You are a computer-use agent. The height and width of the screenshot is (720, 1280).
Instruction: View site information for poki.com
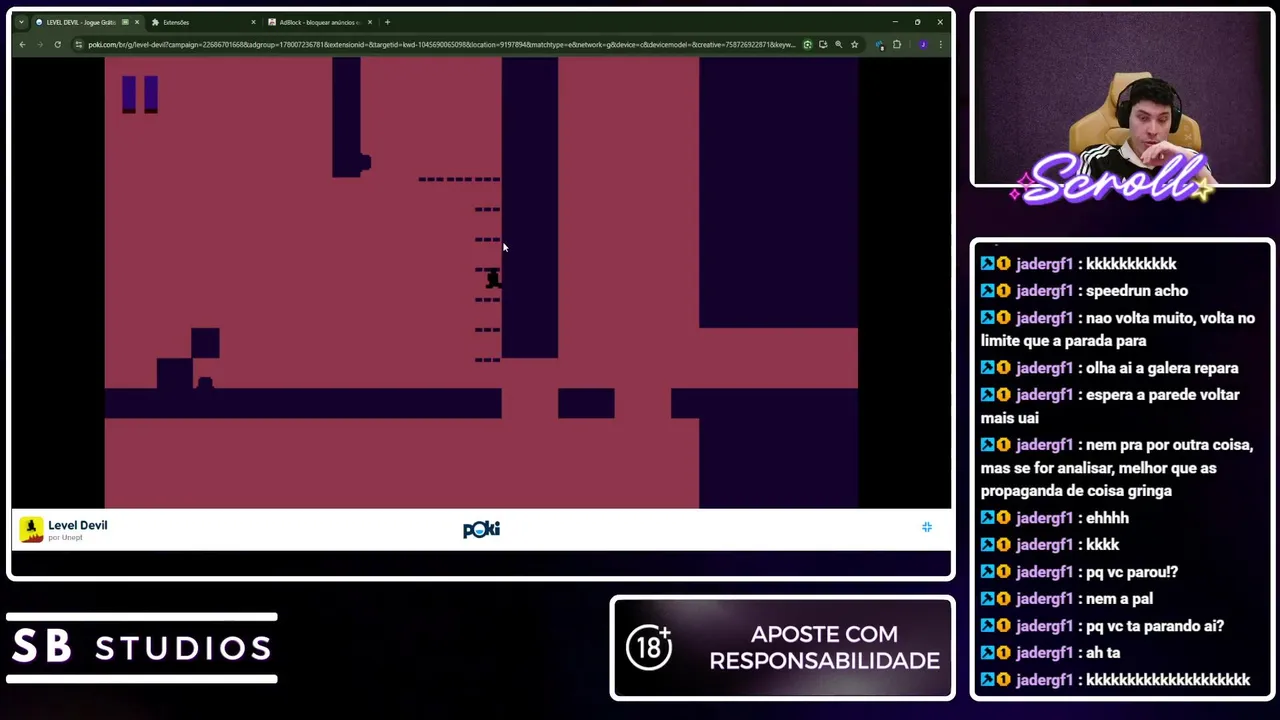(78, 44)
